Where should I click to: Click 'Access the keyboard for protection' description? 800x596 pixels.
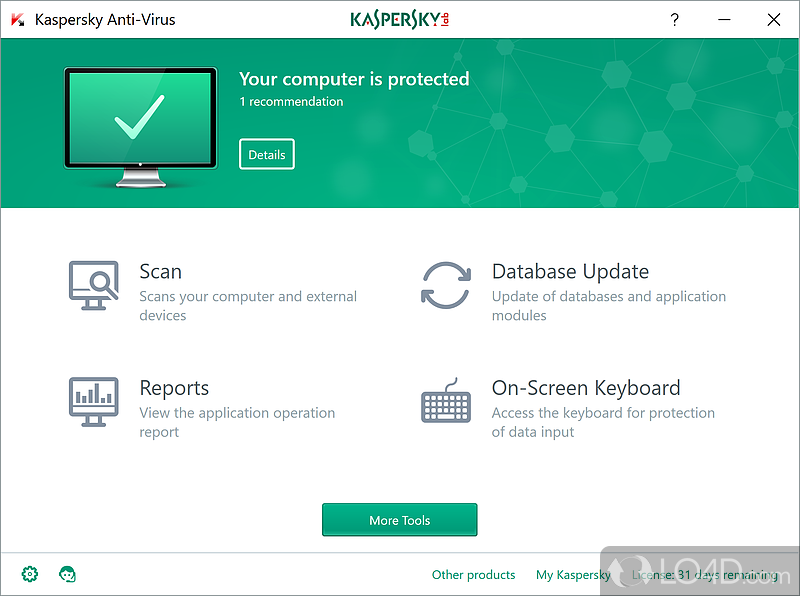coord(603,422)
